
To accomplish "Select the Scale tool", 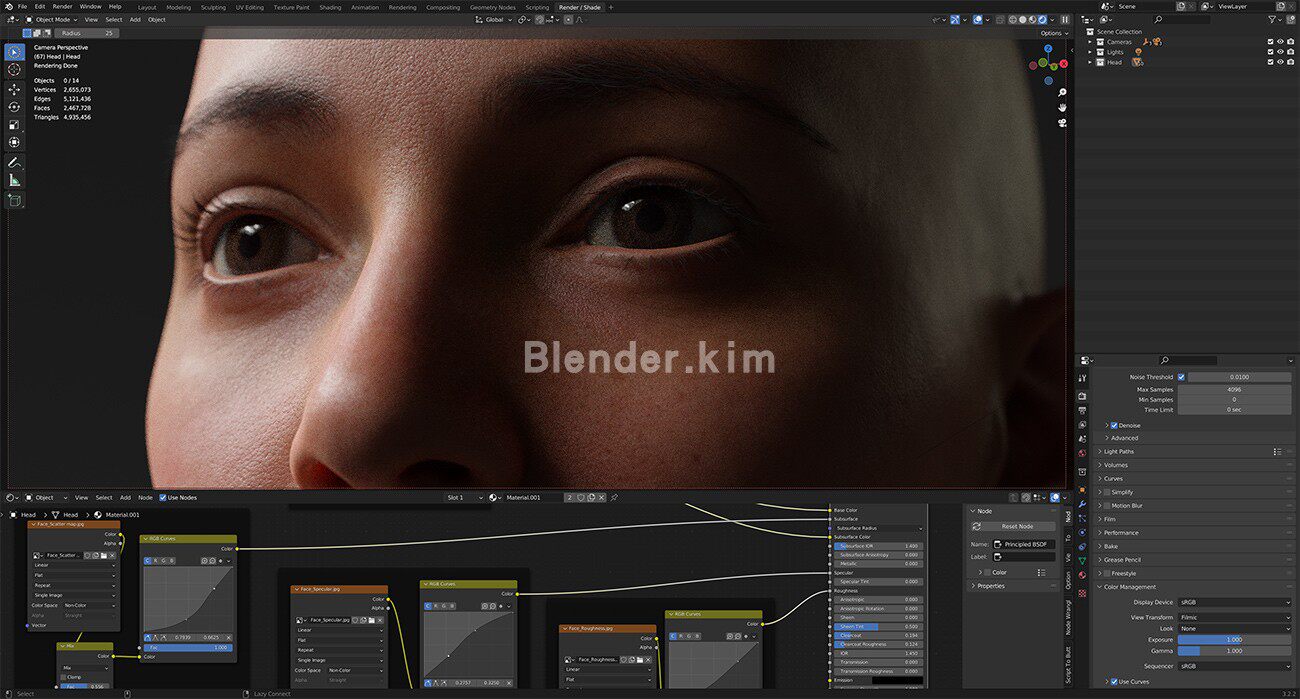I will pyautogui.click(x=14, y=125).
